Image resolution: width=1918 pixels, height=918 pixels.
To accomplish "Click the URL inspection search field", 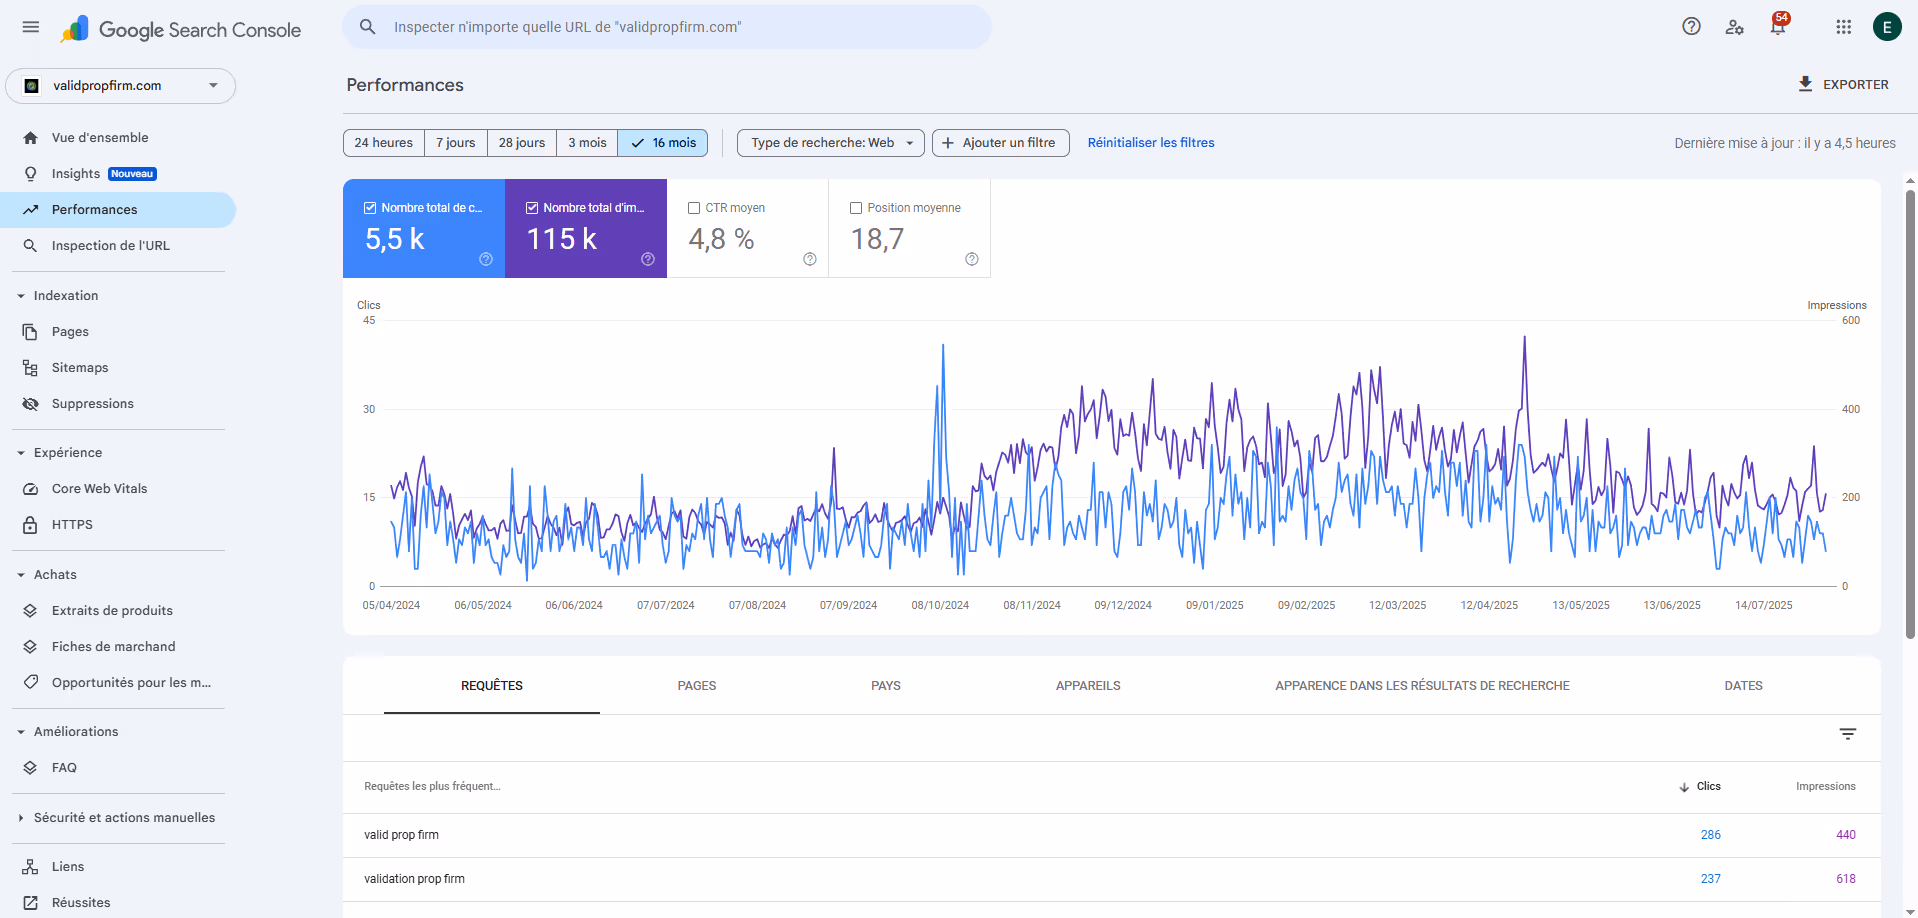I will point(667,27).
